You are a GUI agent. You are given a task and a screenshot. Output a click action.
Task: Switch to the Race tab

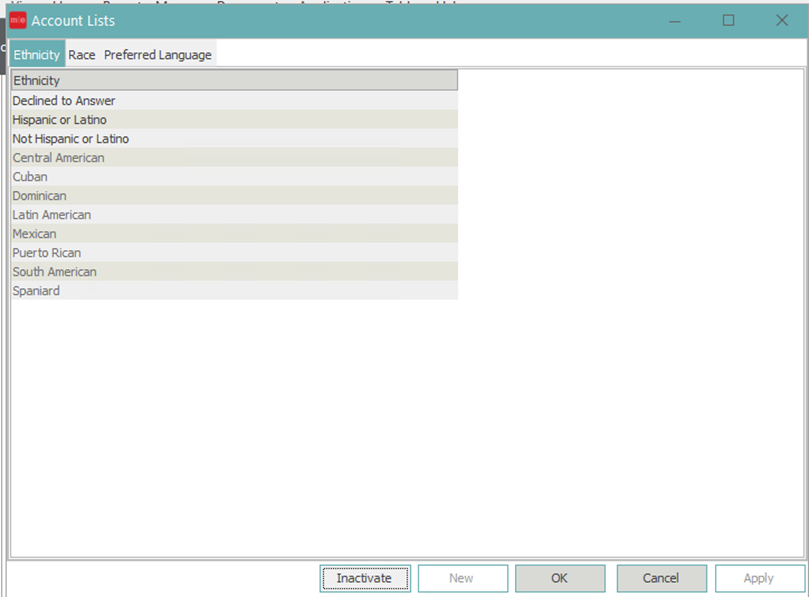[x=82, y=55]
